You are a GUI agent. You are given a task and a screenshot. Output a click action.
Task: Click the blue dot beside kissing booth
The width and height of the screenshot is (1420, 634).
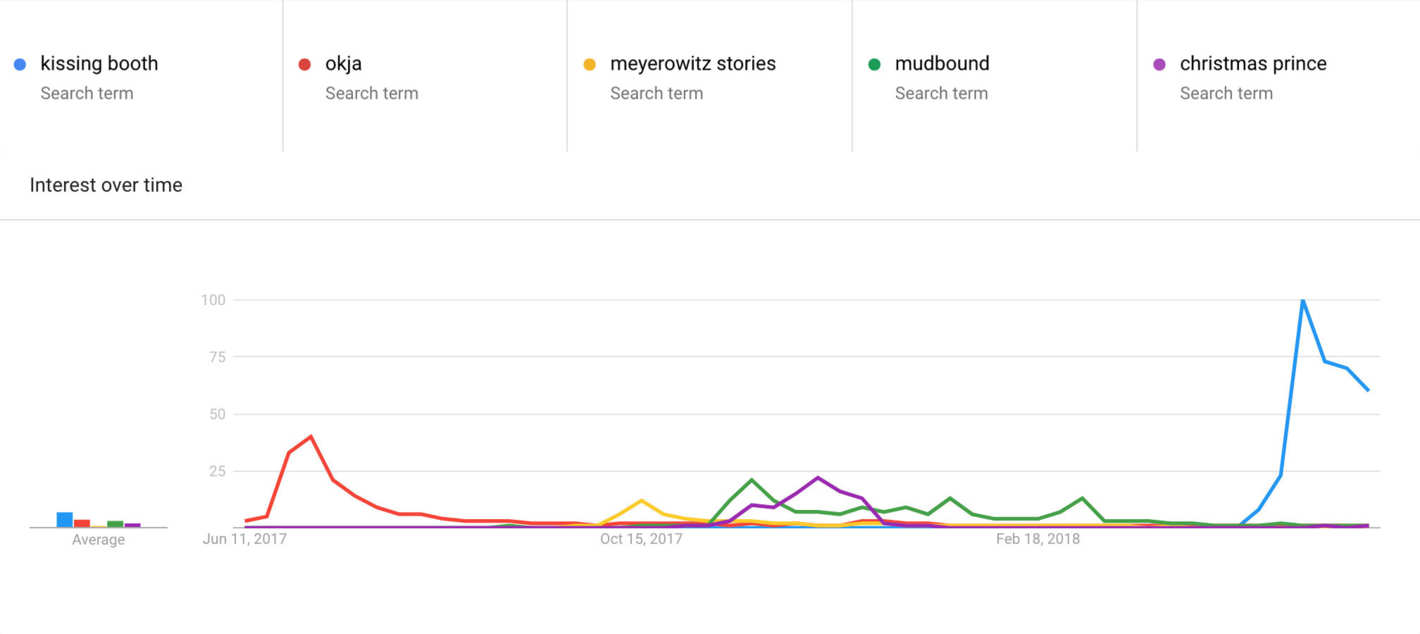(x=20, y=65)
